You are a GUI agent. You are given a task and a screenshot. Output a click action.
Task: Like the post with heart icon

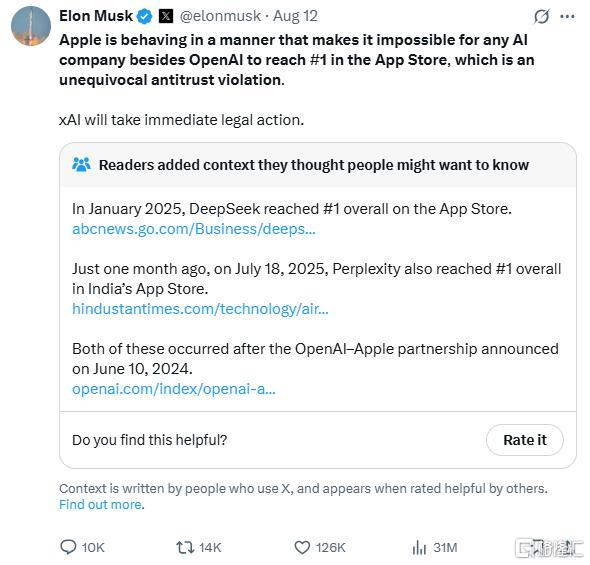pos(302,548)
